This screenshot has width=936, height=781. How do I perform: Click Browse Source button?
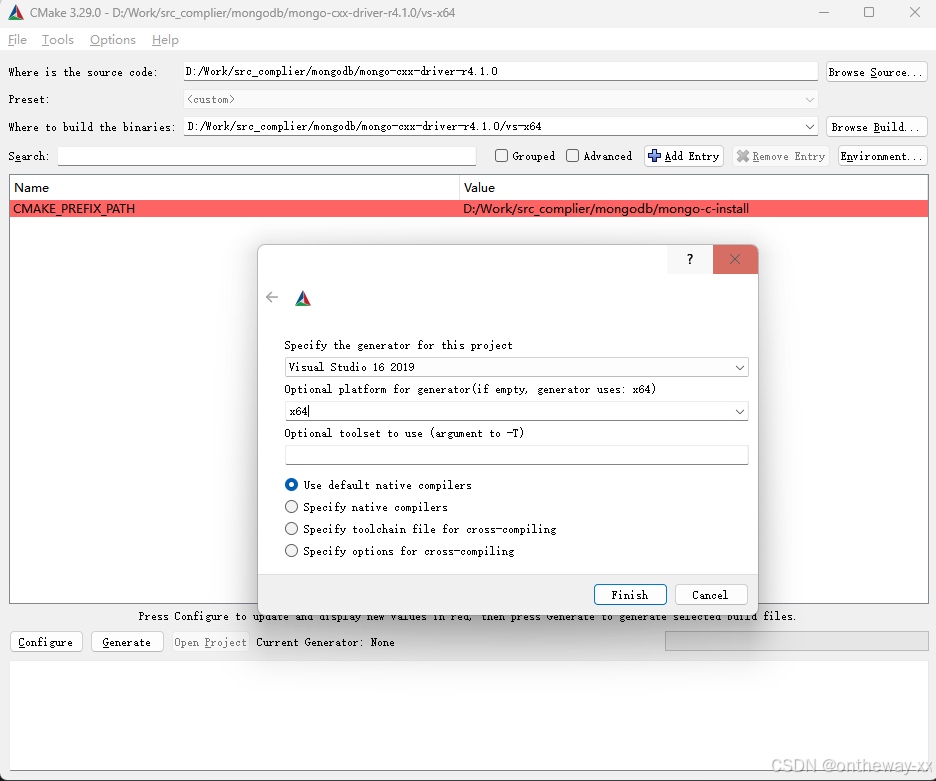click(876, 72)
